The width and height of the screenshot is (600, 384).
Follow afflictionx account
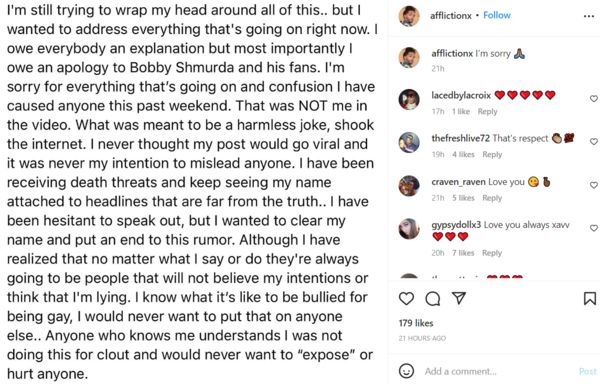(x=497, y=15)
